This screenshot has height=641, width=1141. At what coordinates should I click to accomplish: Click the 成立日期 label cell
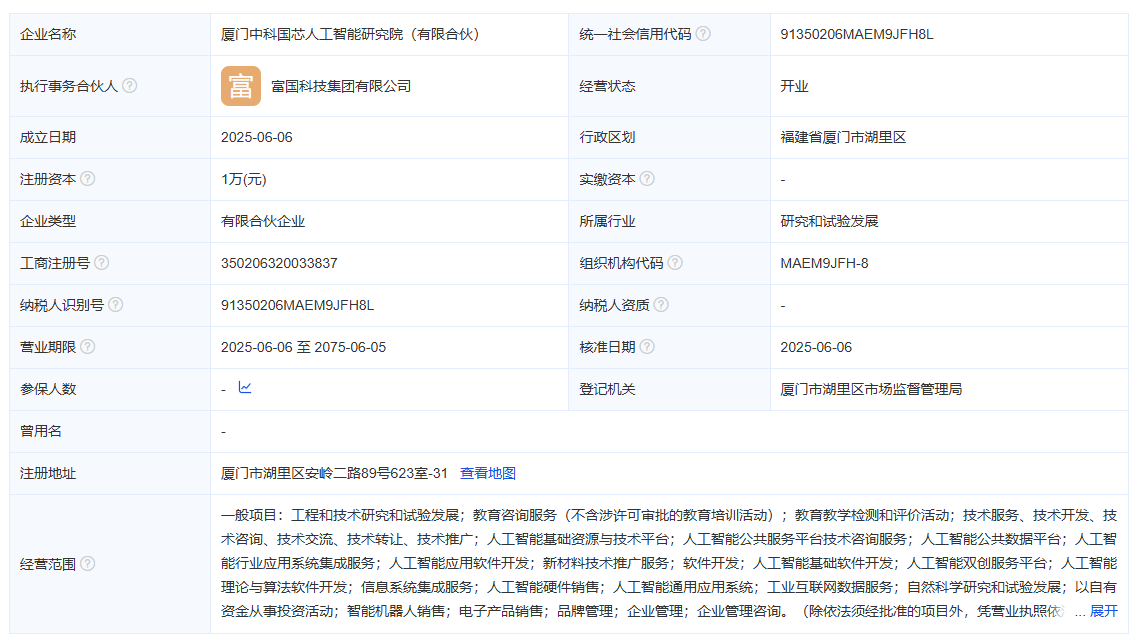[110, 138]
